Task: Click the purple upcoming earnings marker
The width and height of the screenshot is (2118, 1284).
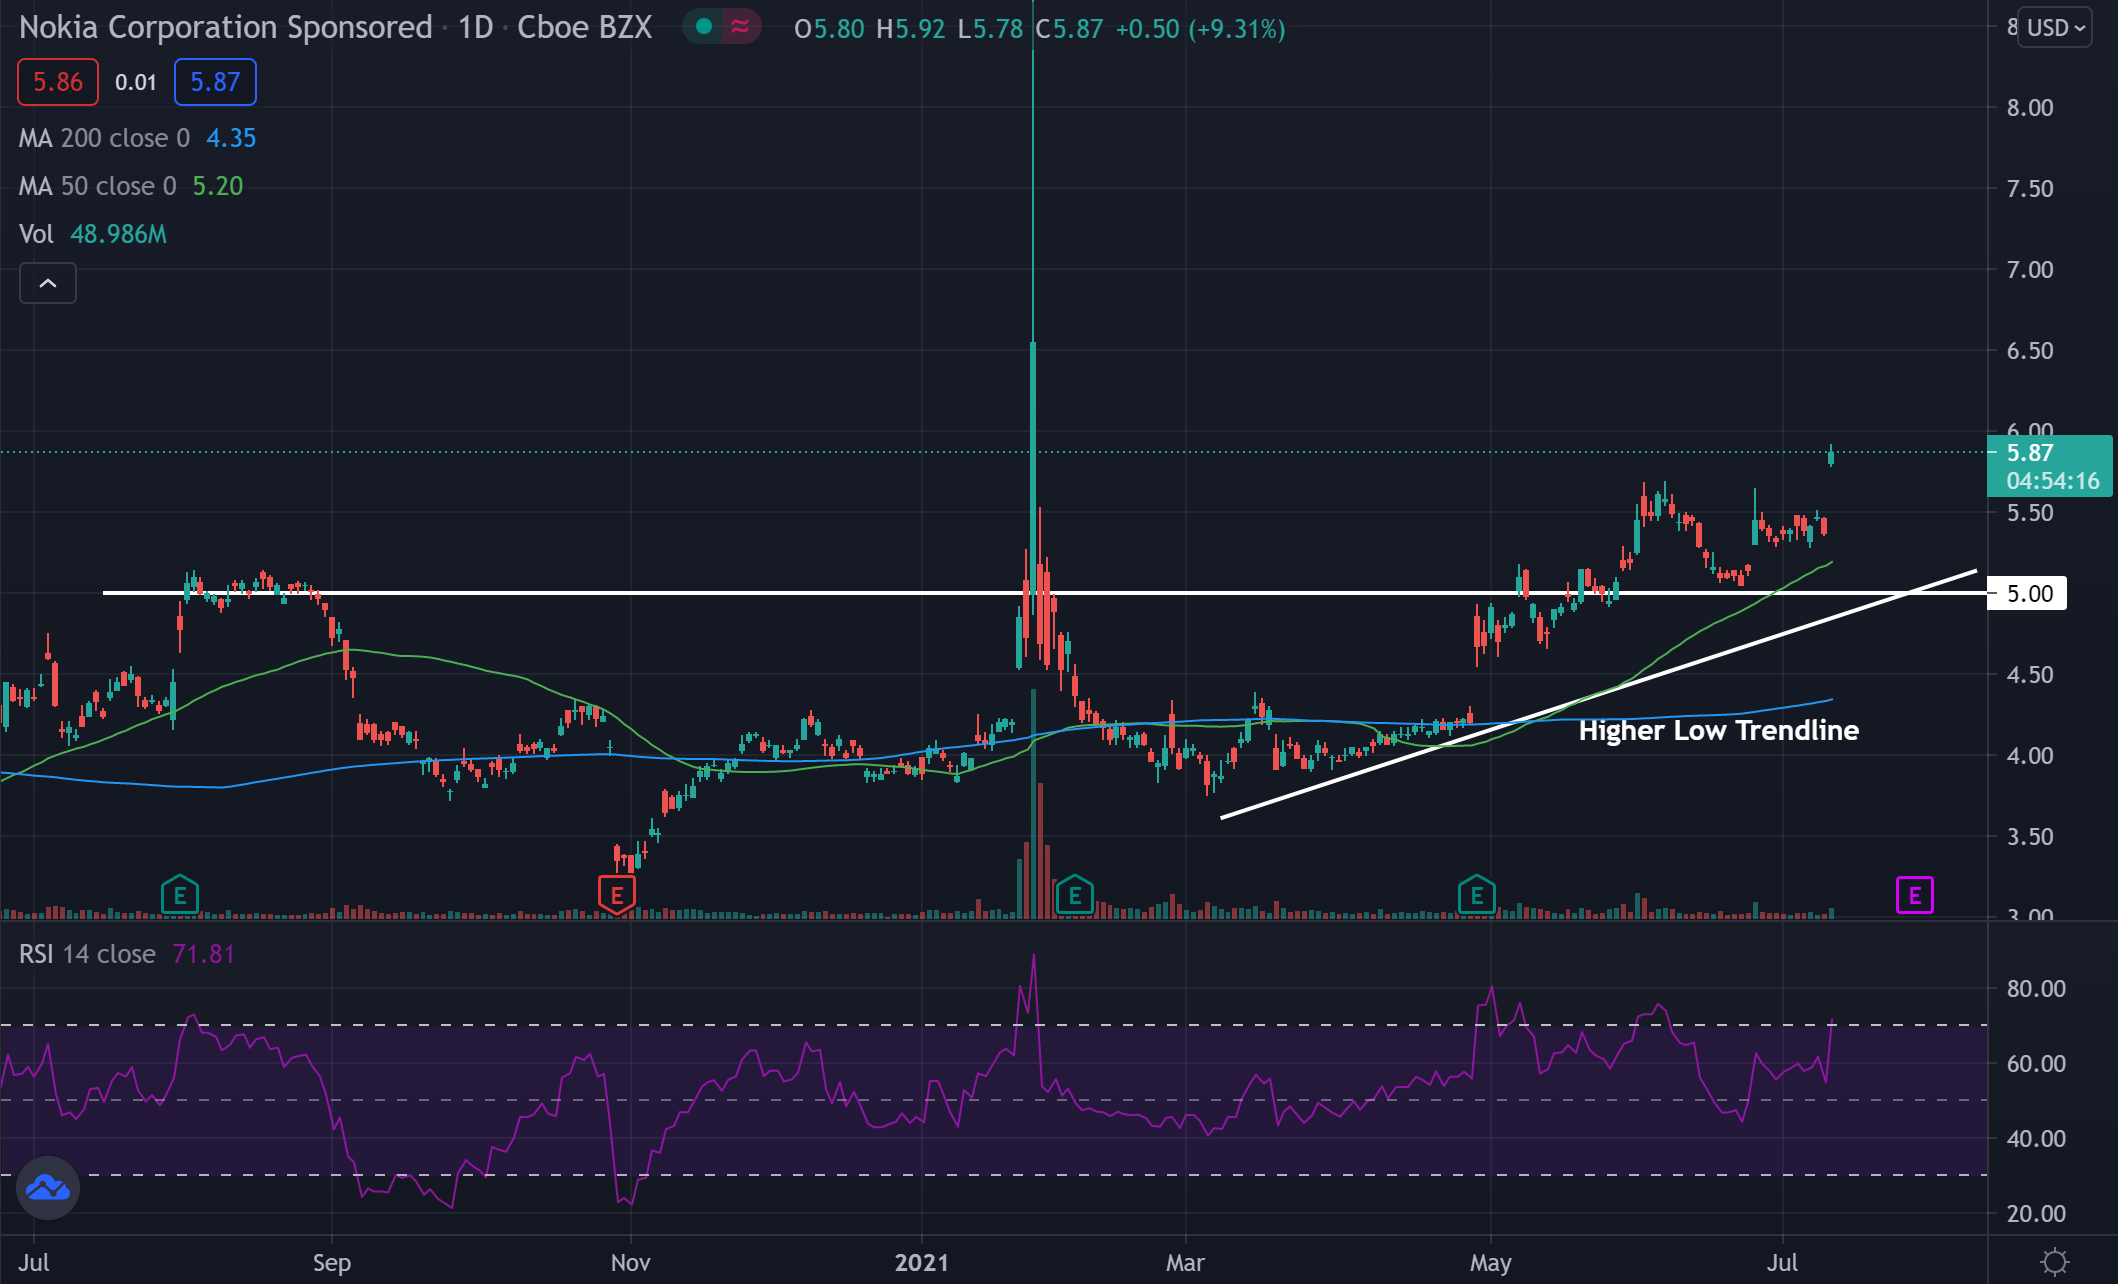Action: 1915,895
